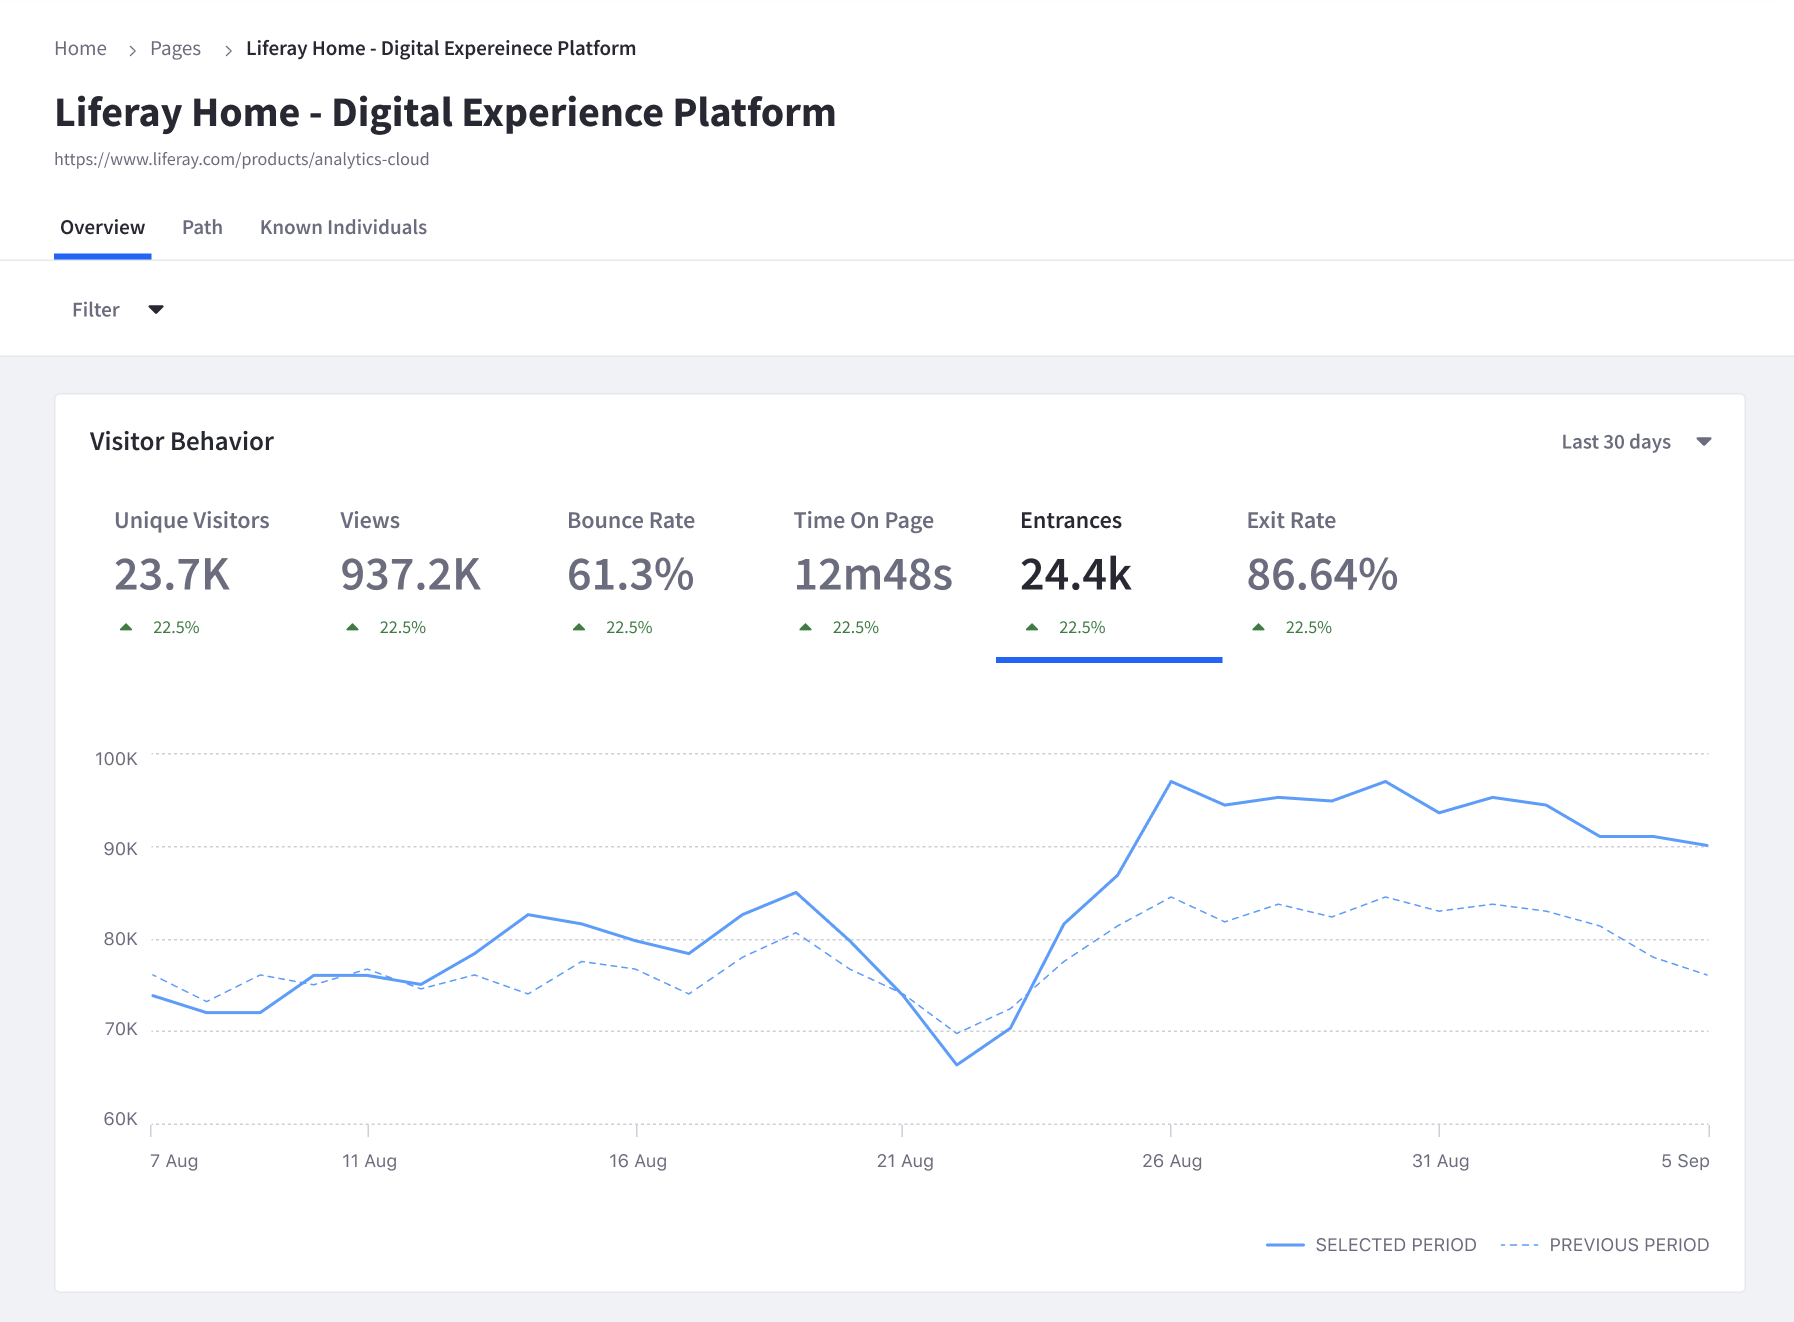This screenshot has width=1794, height=1322.
Task: Open the Known Individuals tab
Action: tap(343, 227)
